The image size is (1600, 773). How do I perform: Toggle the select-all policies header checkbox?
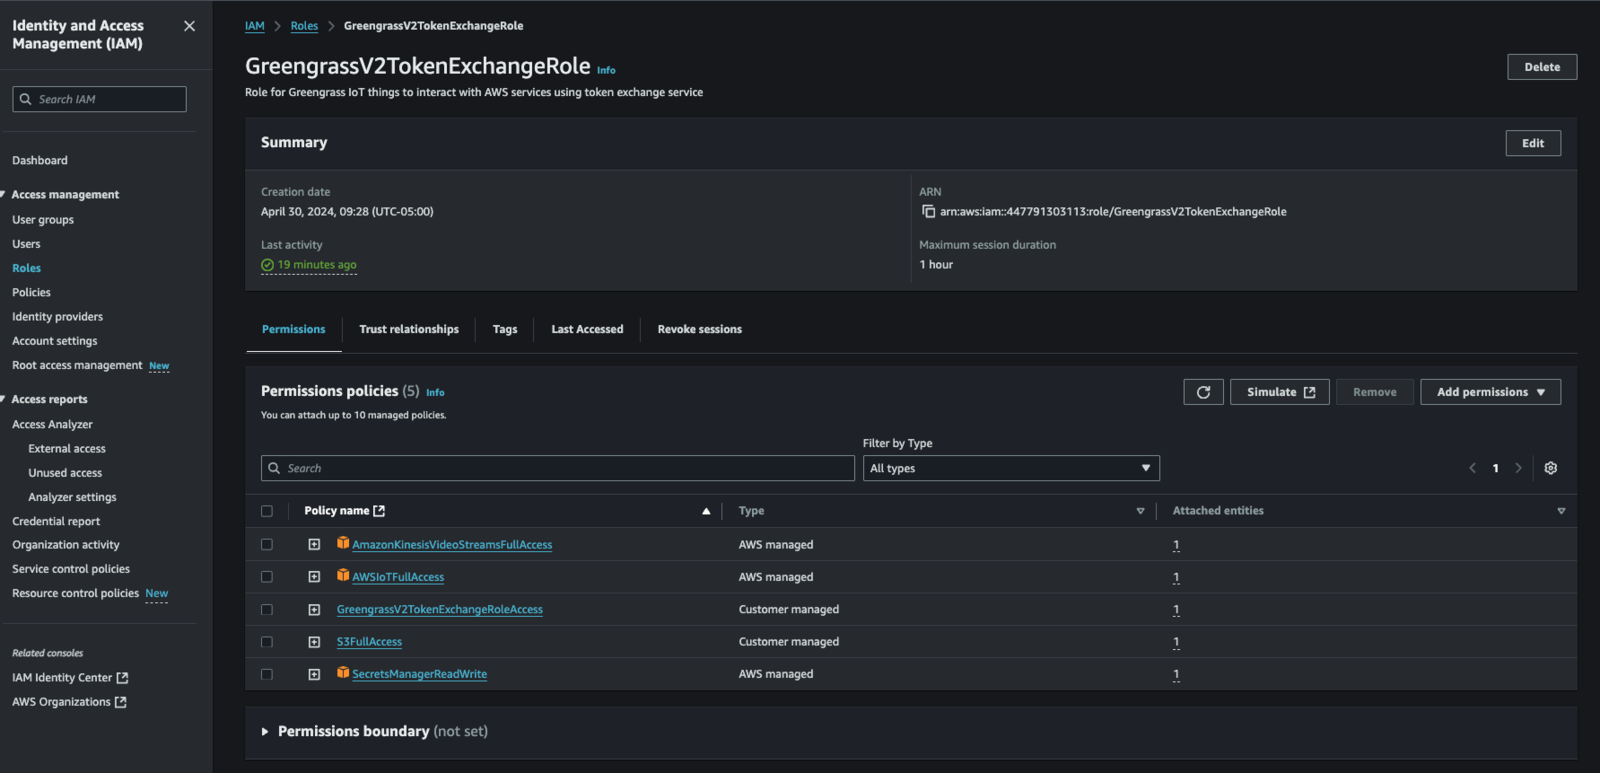[267, 511]
